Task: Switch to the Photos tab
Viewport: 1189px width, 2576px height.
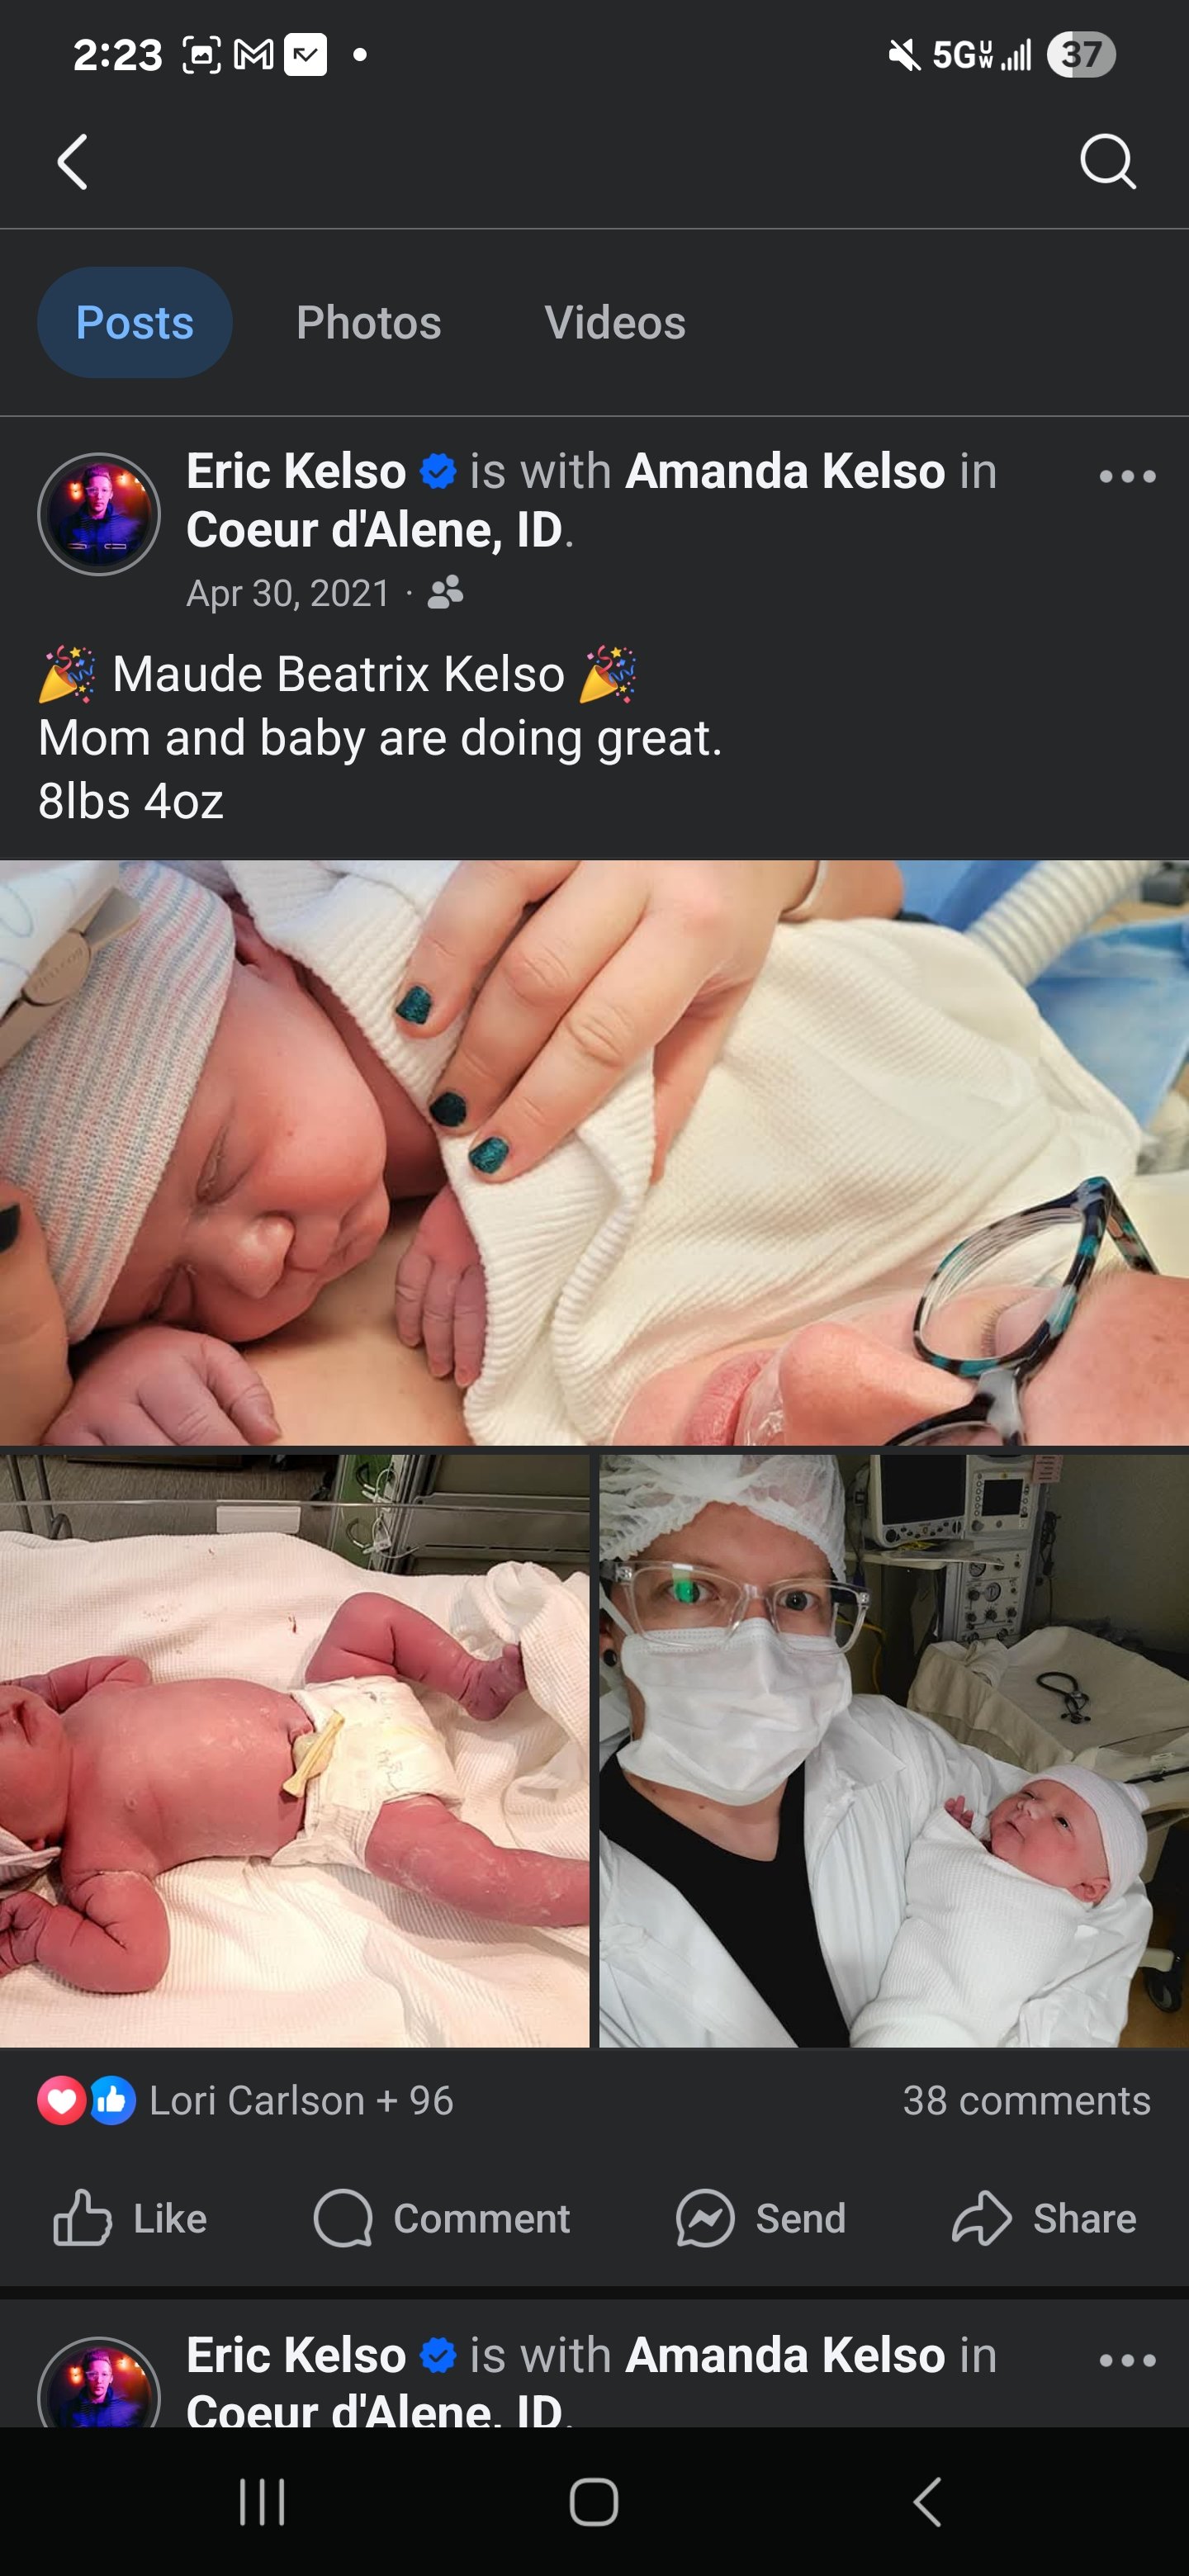Action: 369,322
